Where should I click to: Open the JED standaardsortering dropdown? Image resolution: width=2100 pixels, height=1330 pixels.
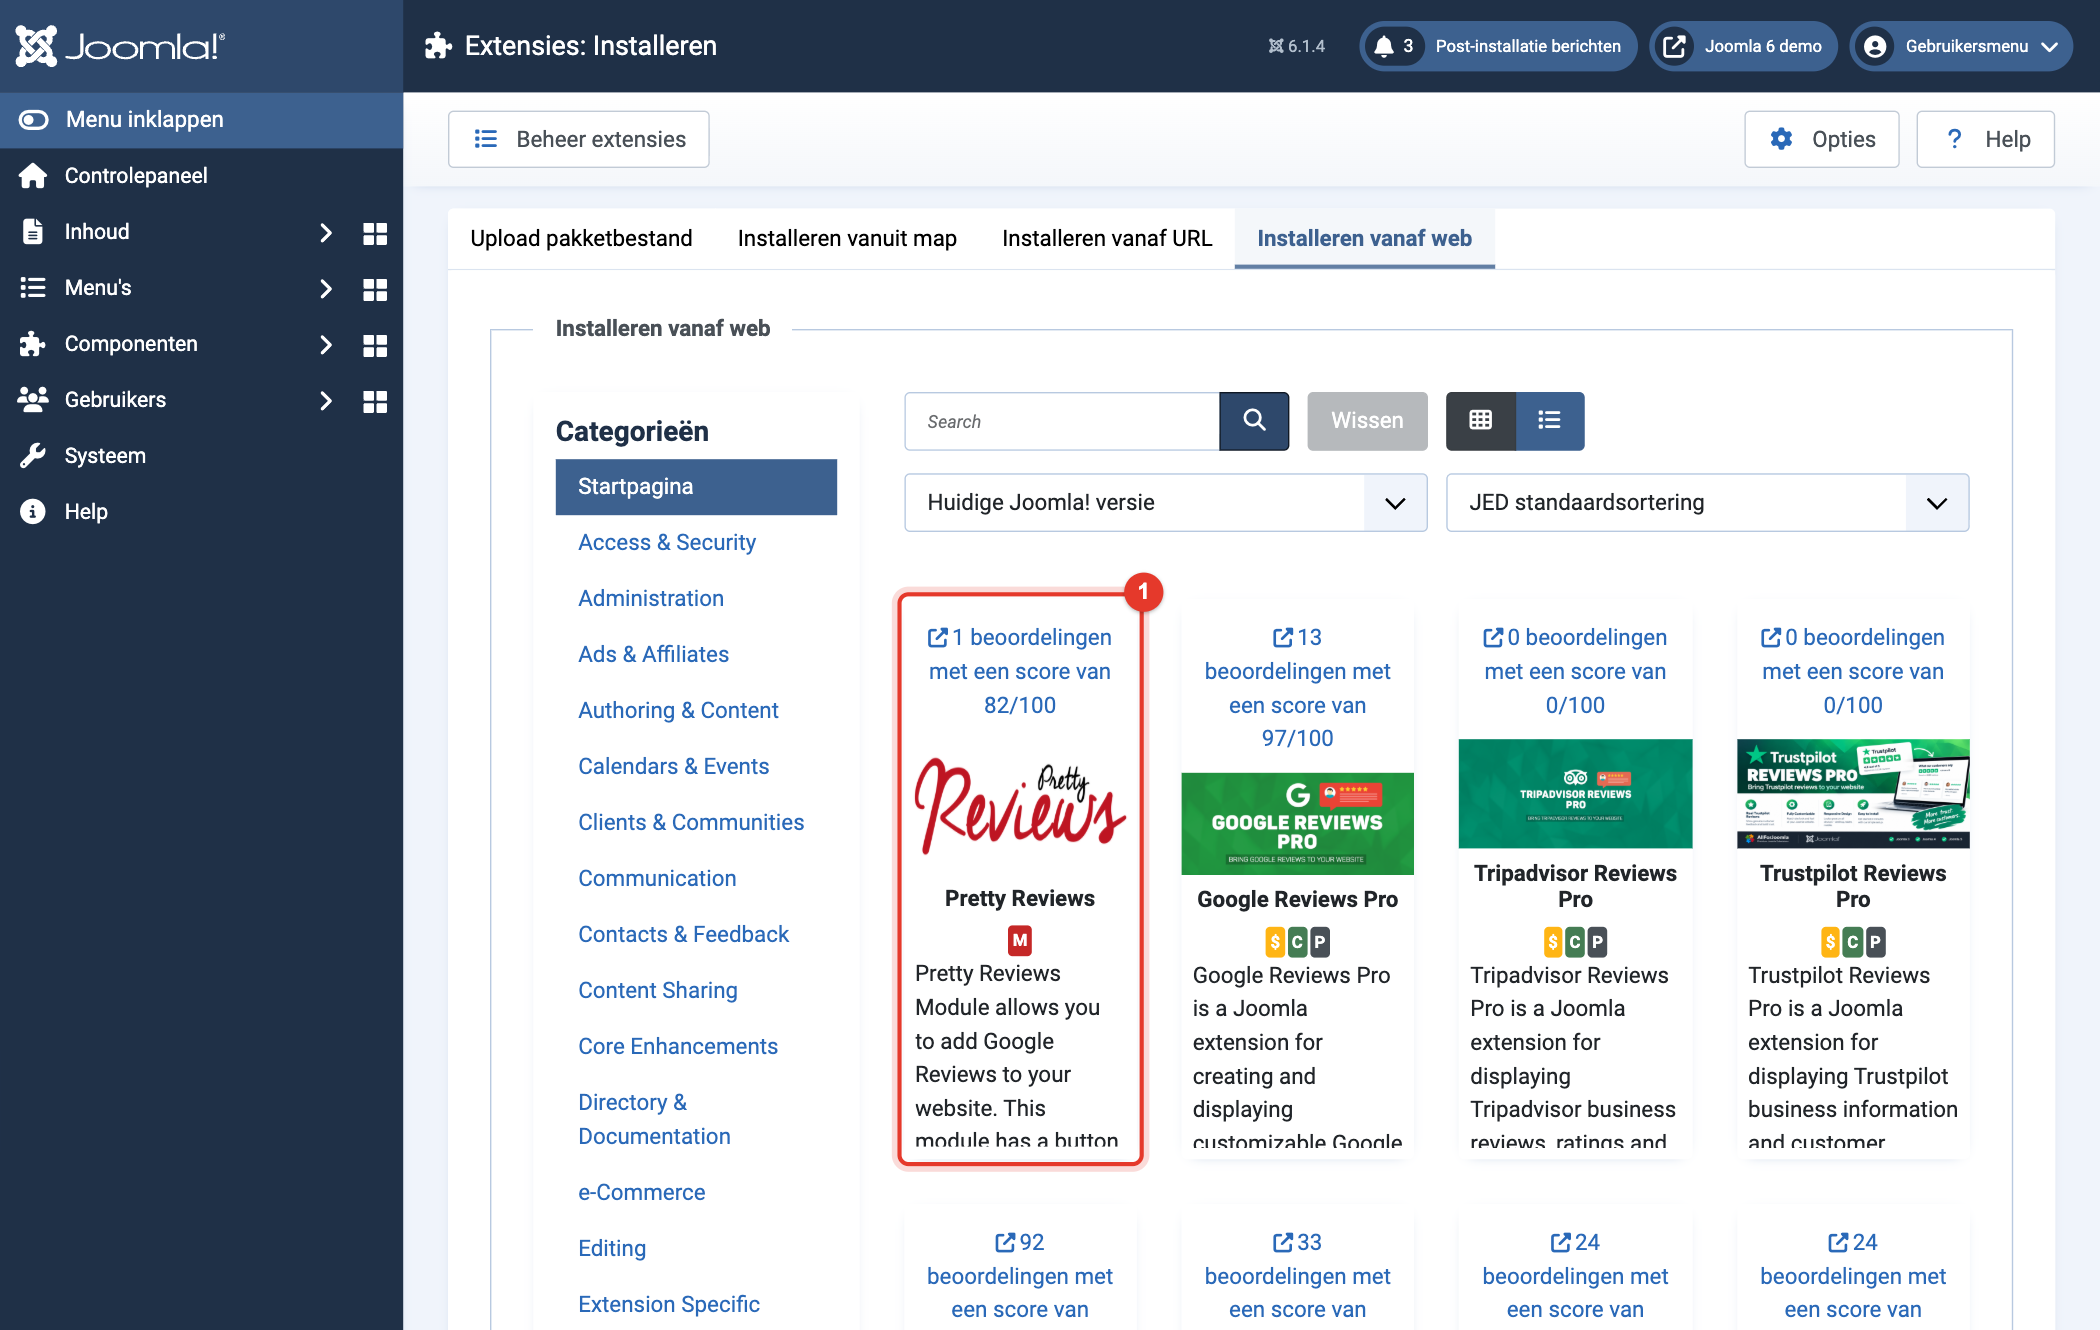1707,503
